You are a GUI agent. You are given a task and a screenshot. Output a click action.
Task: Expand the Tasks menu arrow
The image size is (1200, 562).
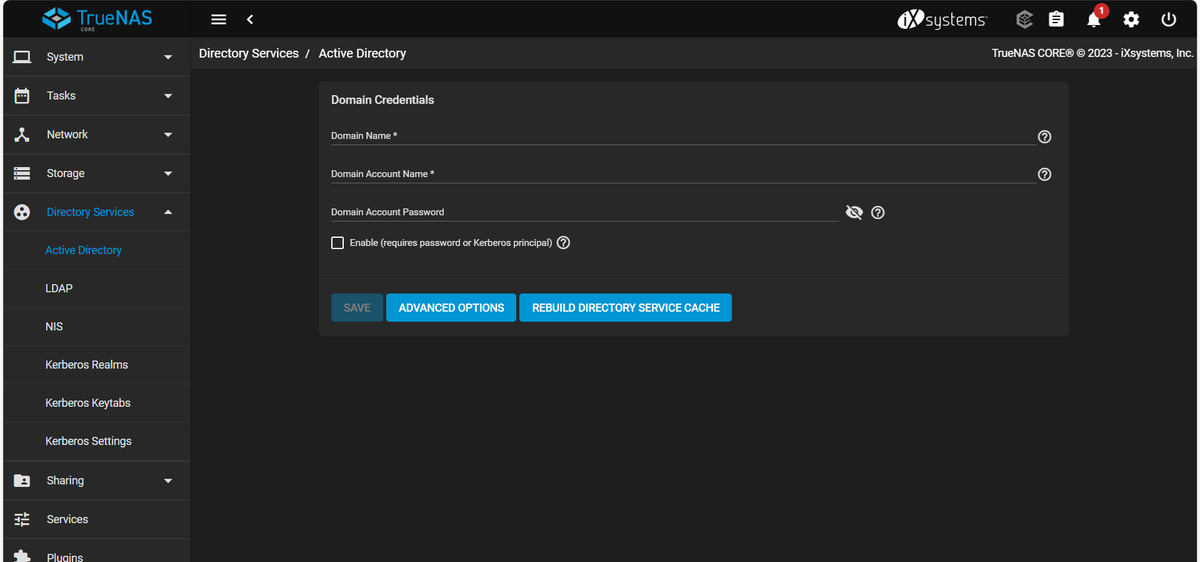(x=168, y=96)
